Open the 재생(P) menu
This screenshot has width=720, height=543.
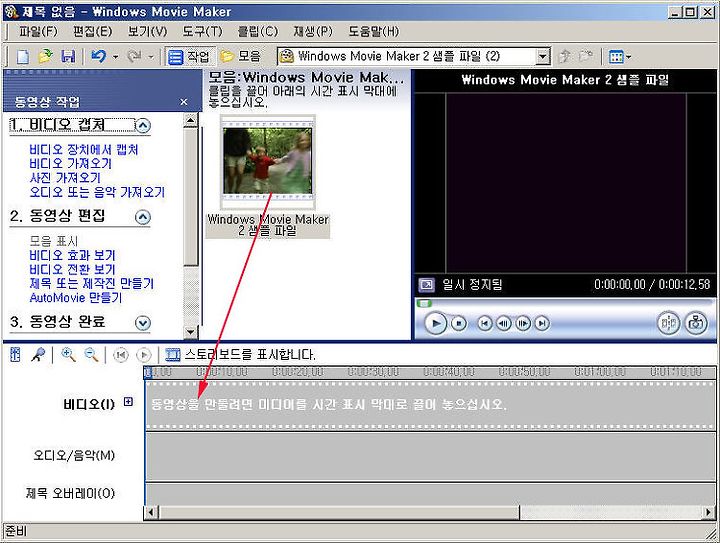[x=313, y=31]
